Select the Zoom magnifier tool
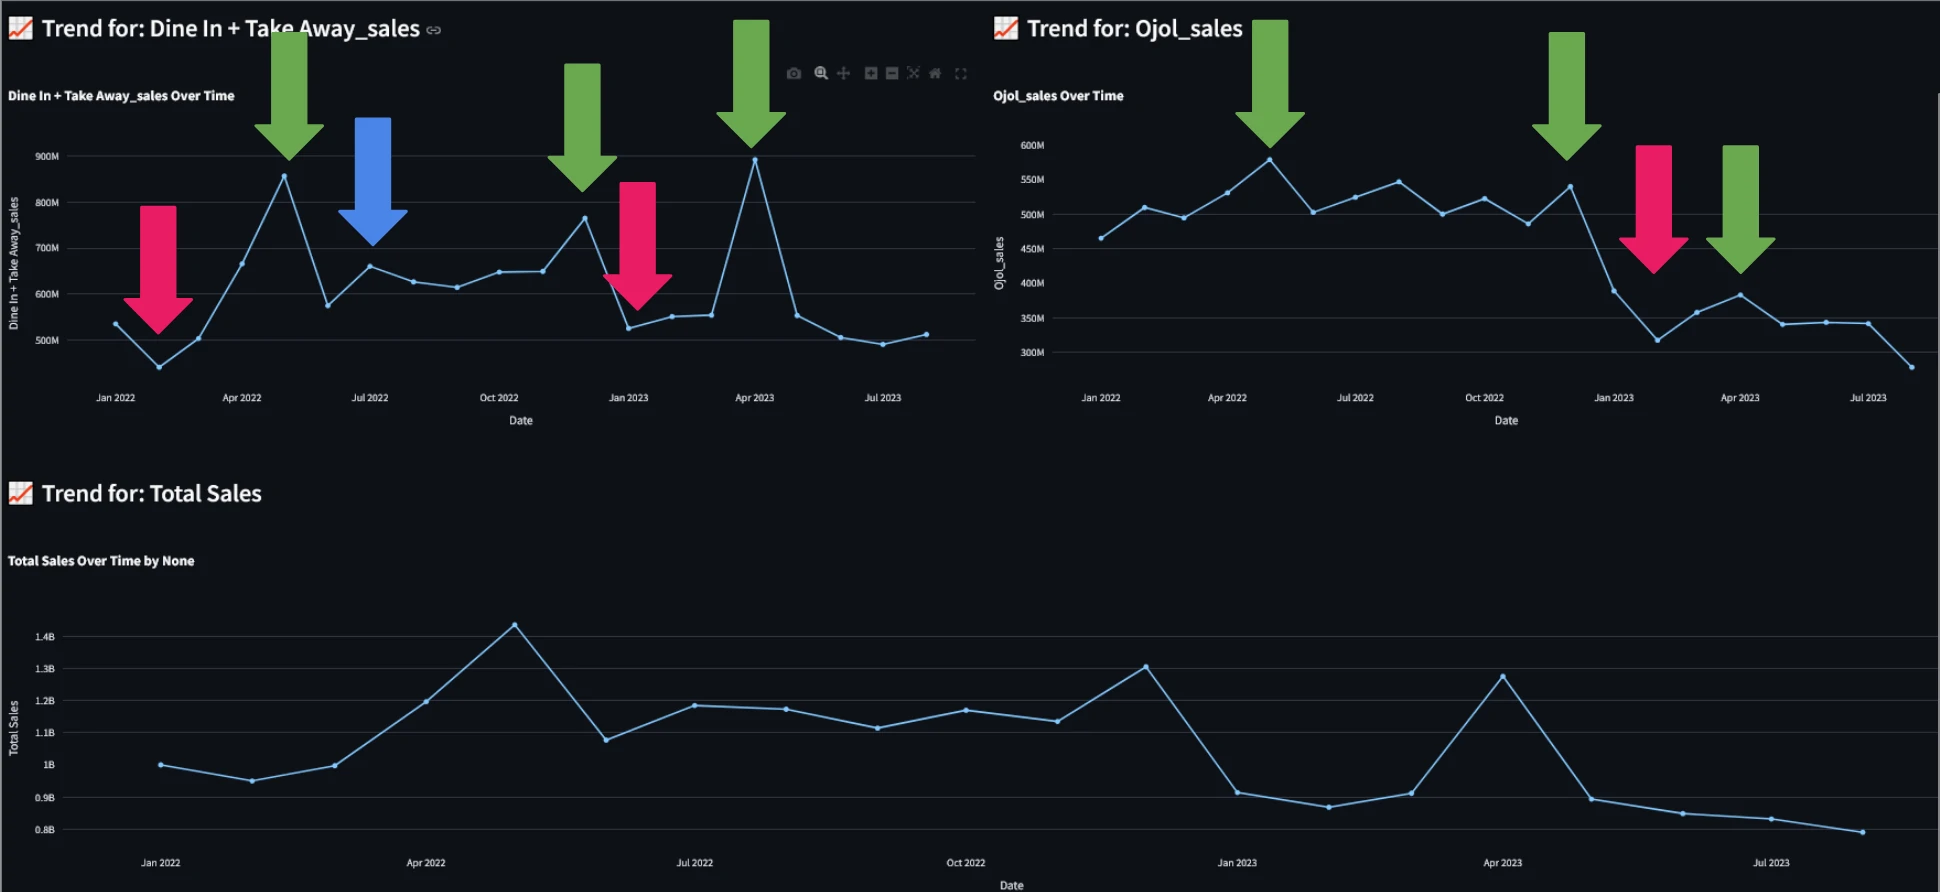The width and height of the screenshot is (1940, 892). (821, 73)
